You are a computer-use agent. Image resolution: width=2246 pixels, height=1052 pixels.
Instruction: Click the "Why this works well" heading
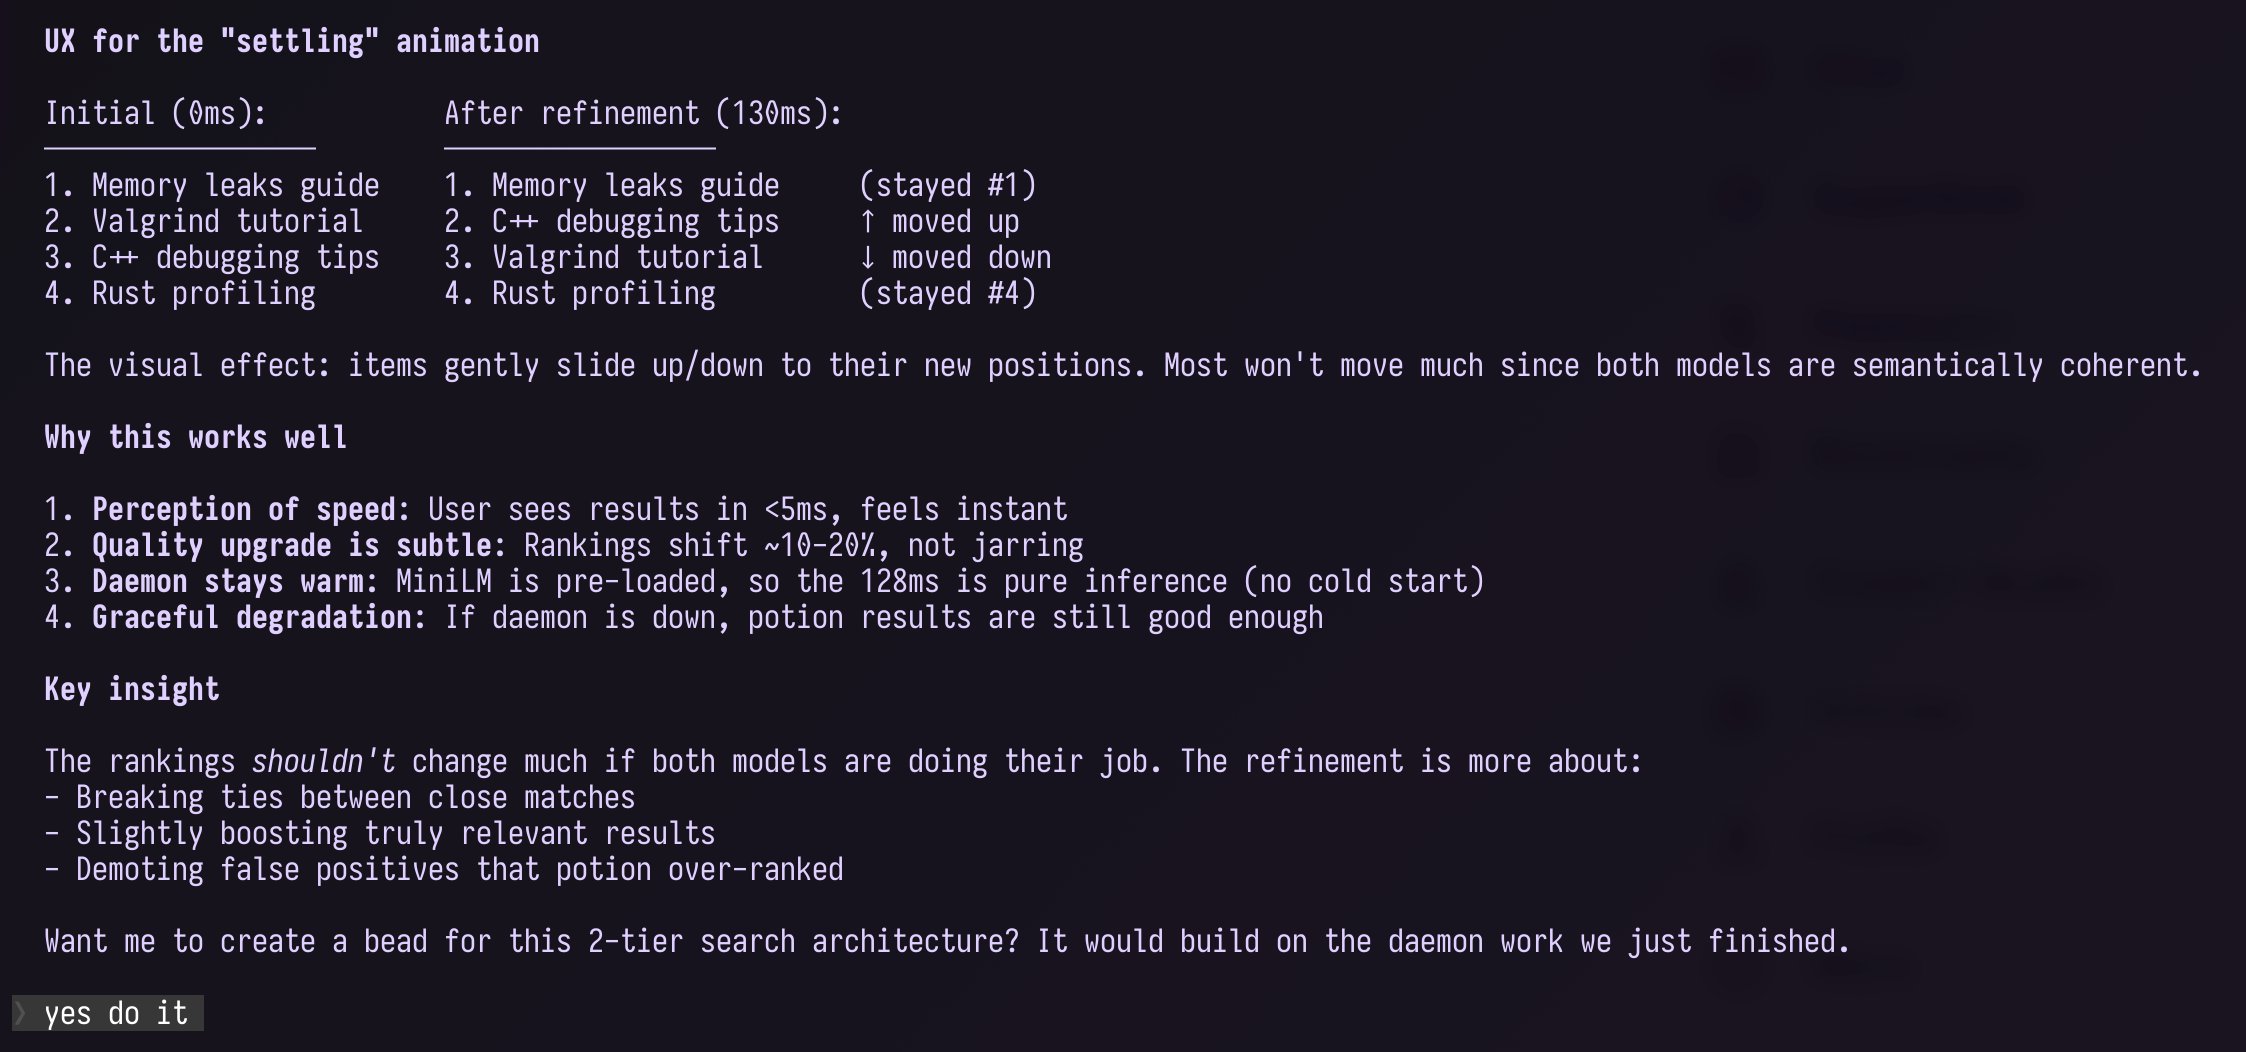[195, 437]
